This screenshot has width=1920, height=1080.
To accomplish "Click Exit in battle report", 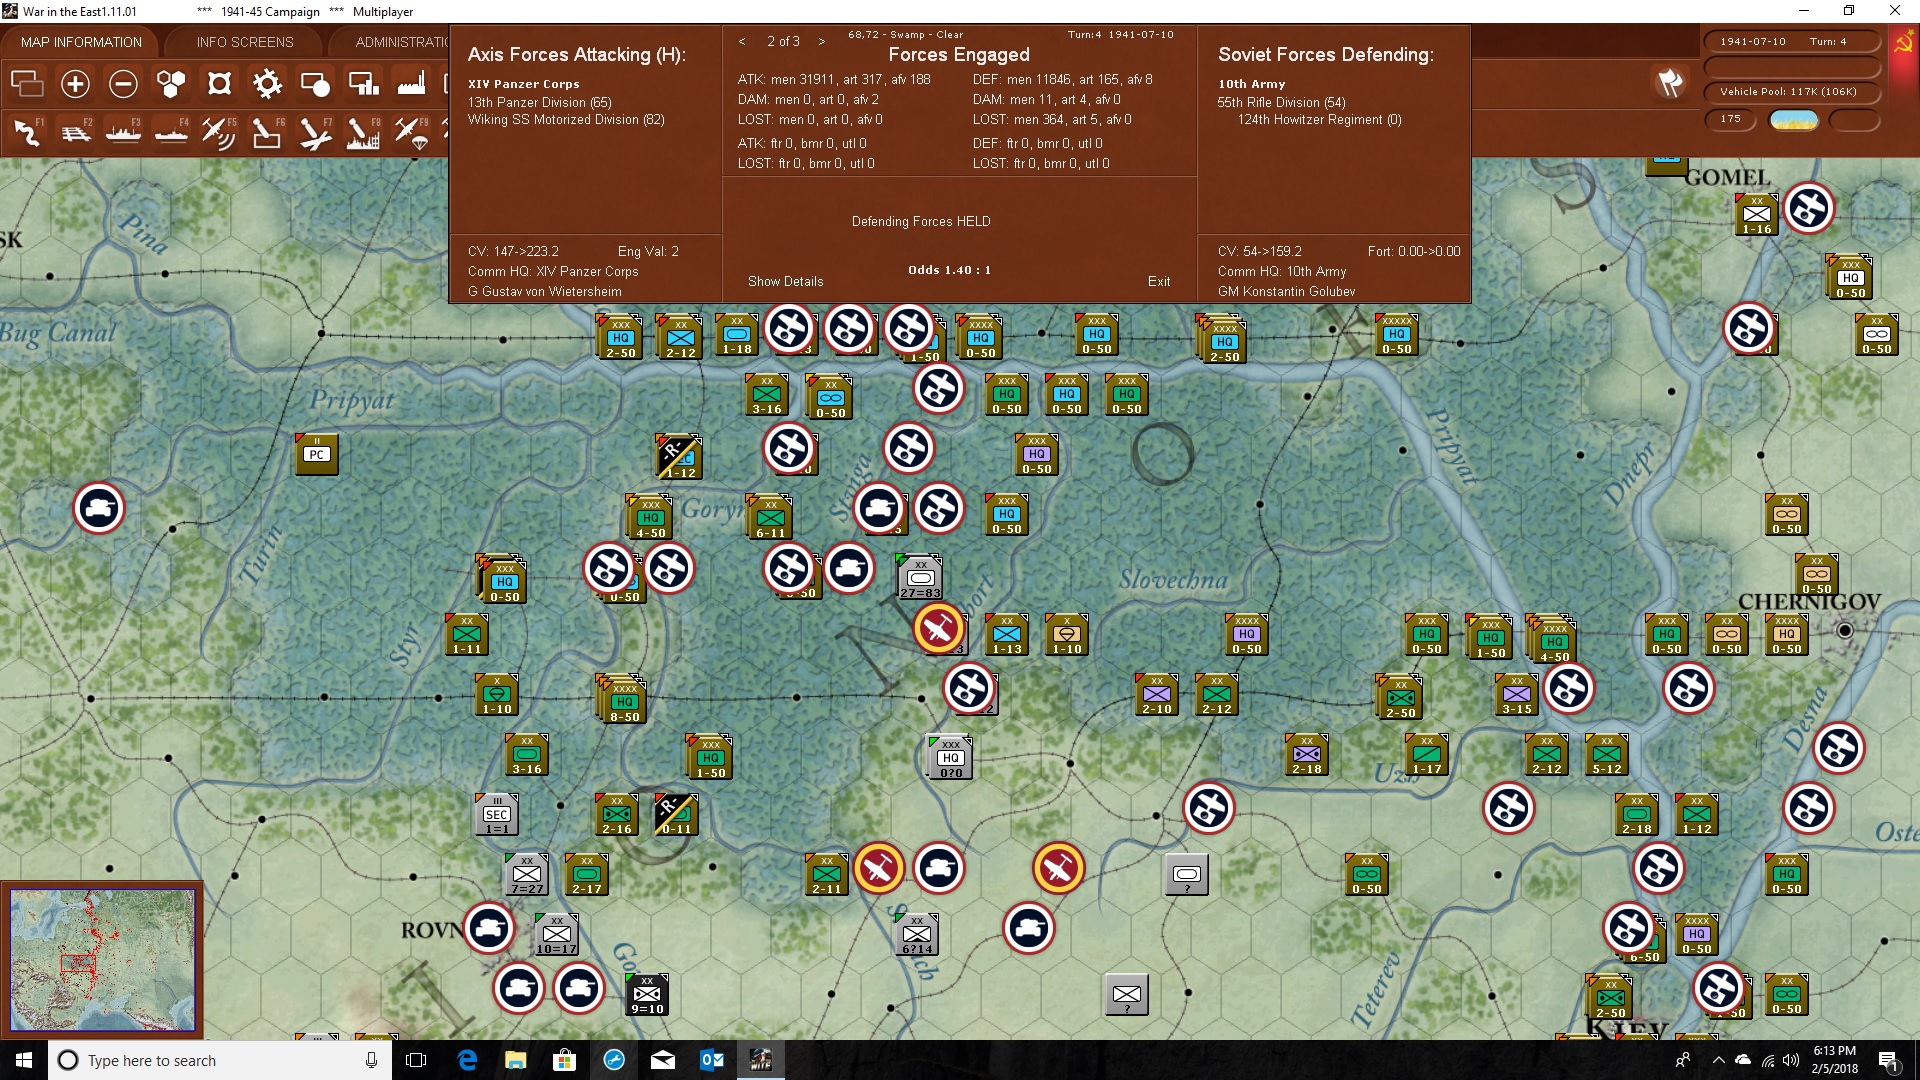I will [1159, 281].
